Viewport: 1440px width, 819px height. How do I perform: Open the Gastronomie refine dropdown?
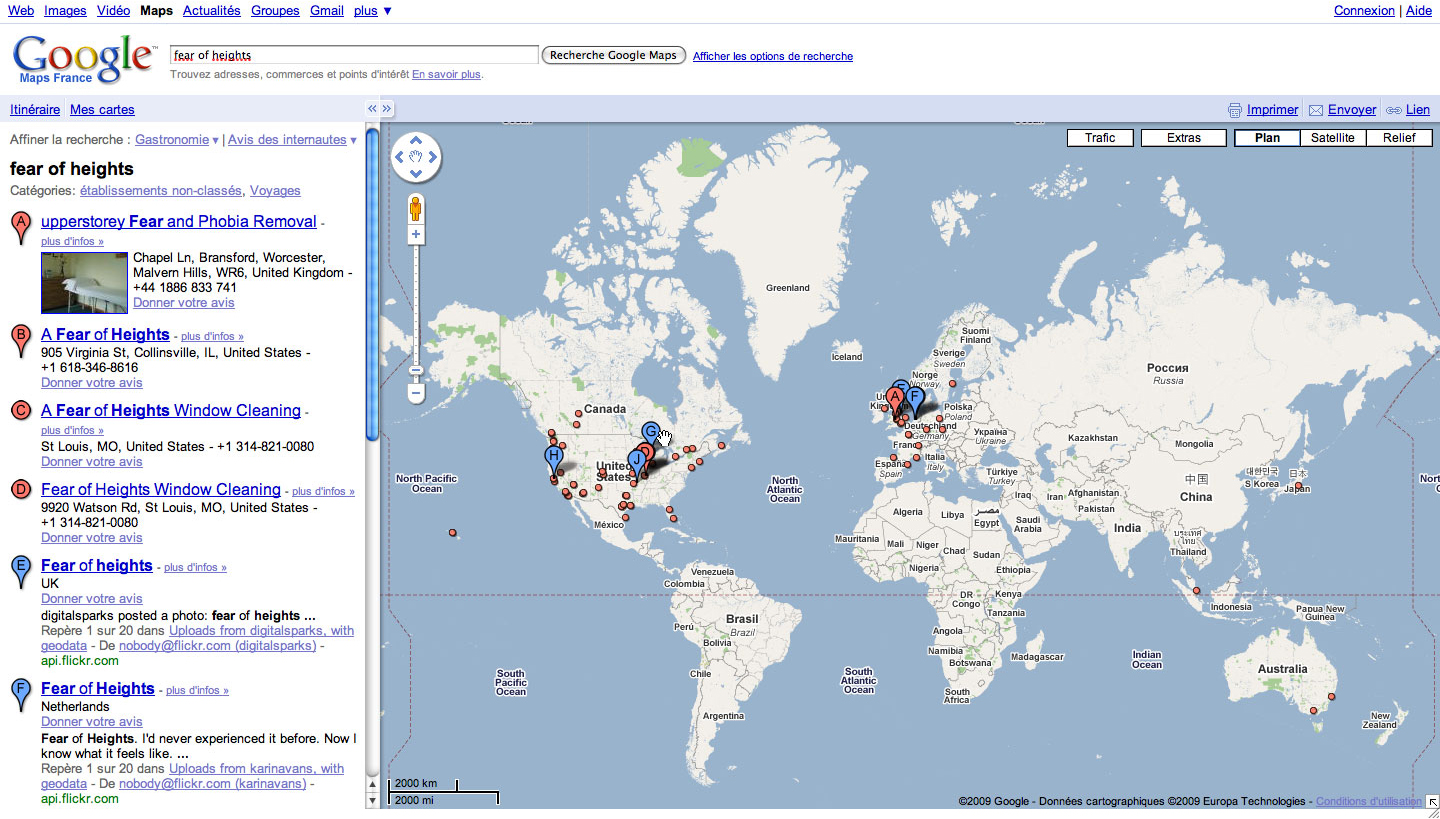(x=177, y=140)
